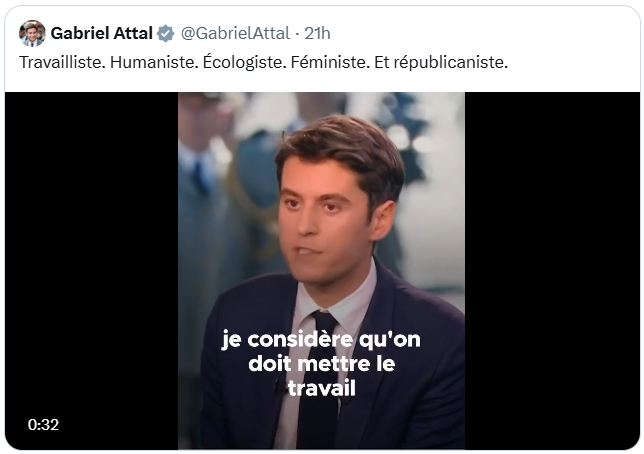This screenshot has height=454, width=644.
Task: Select the word Travailliste in the tweet
Action: 62,62
